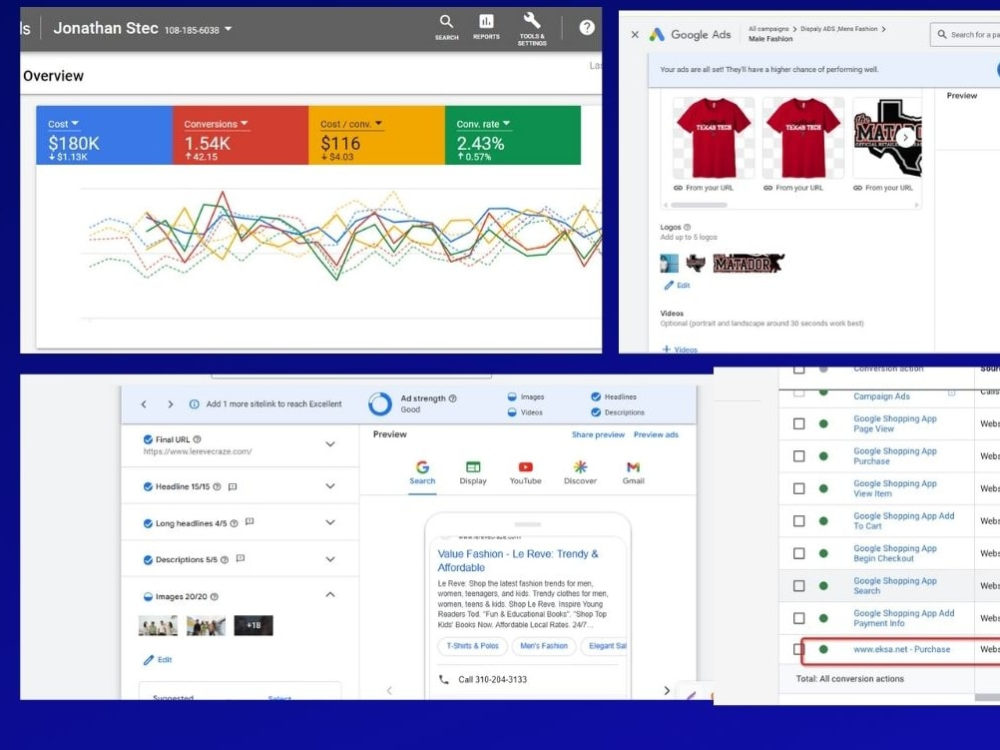Expand the Descriptions 5/5 section
This screenshot has height=750, width=1000.
tap(330, 559)
